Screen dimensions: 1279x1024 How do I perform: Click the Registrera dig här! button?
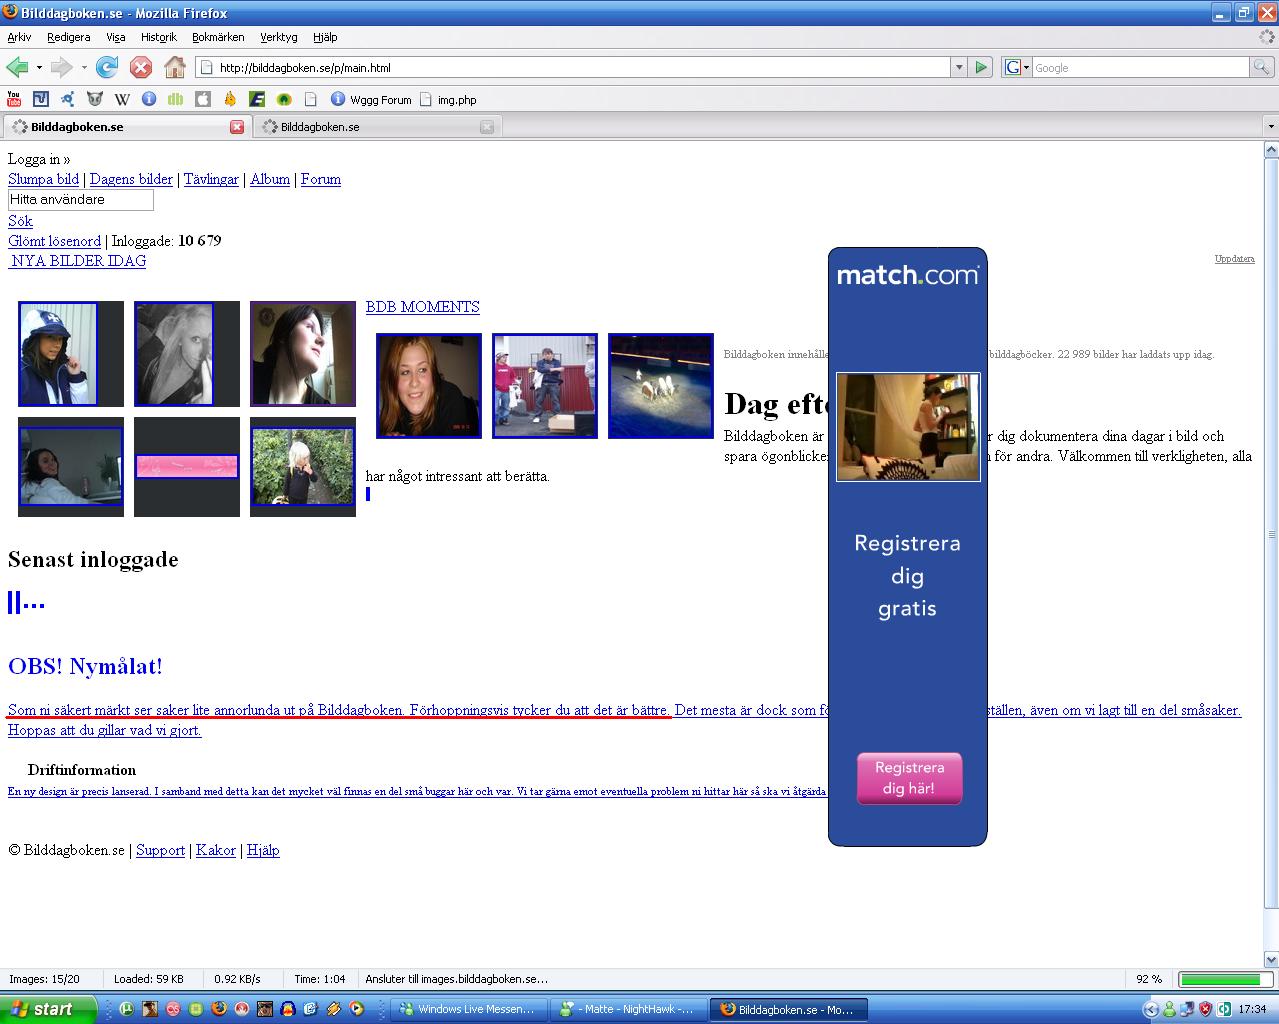click(x=909, y=778)
